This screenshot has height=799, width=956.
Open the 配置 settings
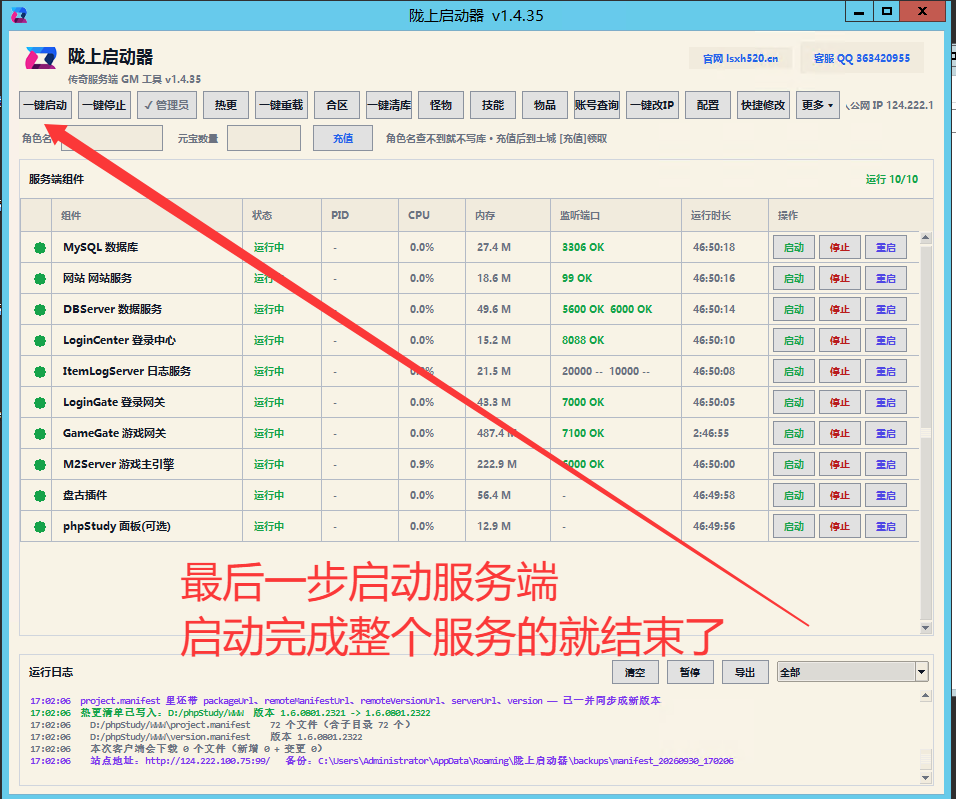pos(708,105)
